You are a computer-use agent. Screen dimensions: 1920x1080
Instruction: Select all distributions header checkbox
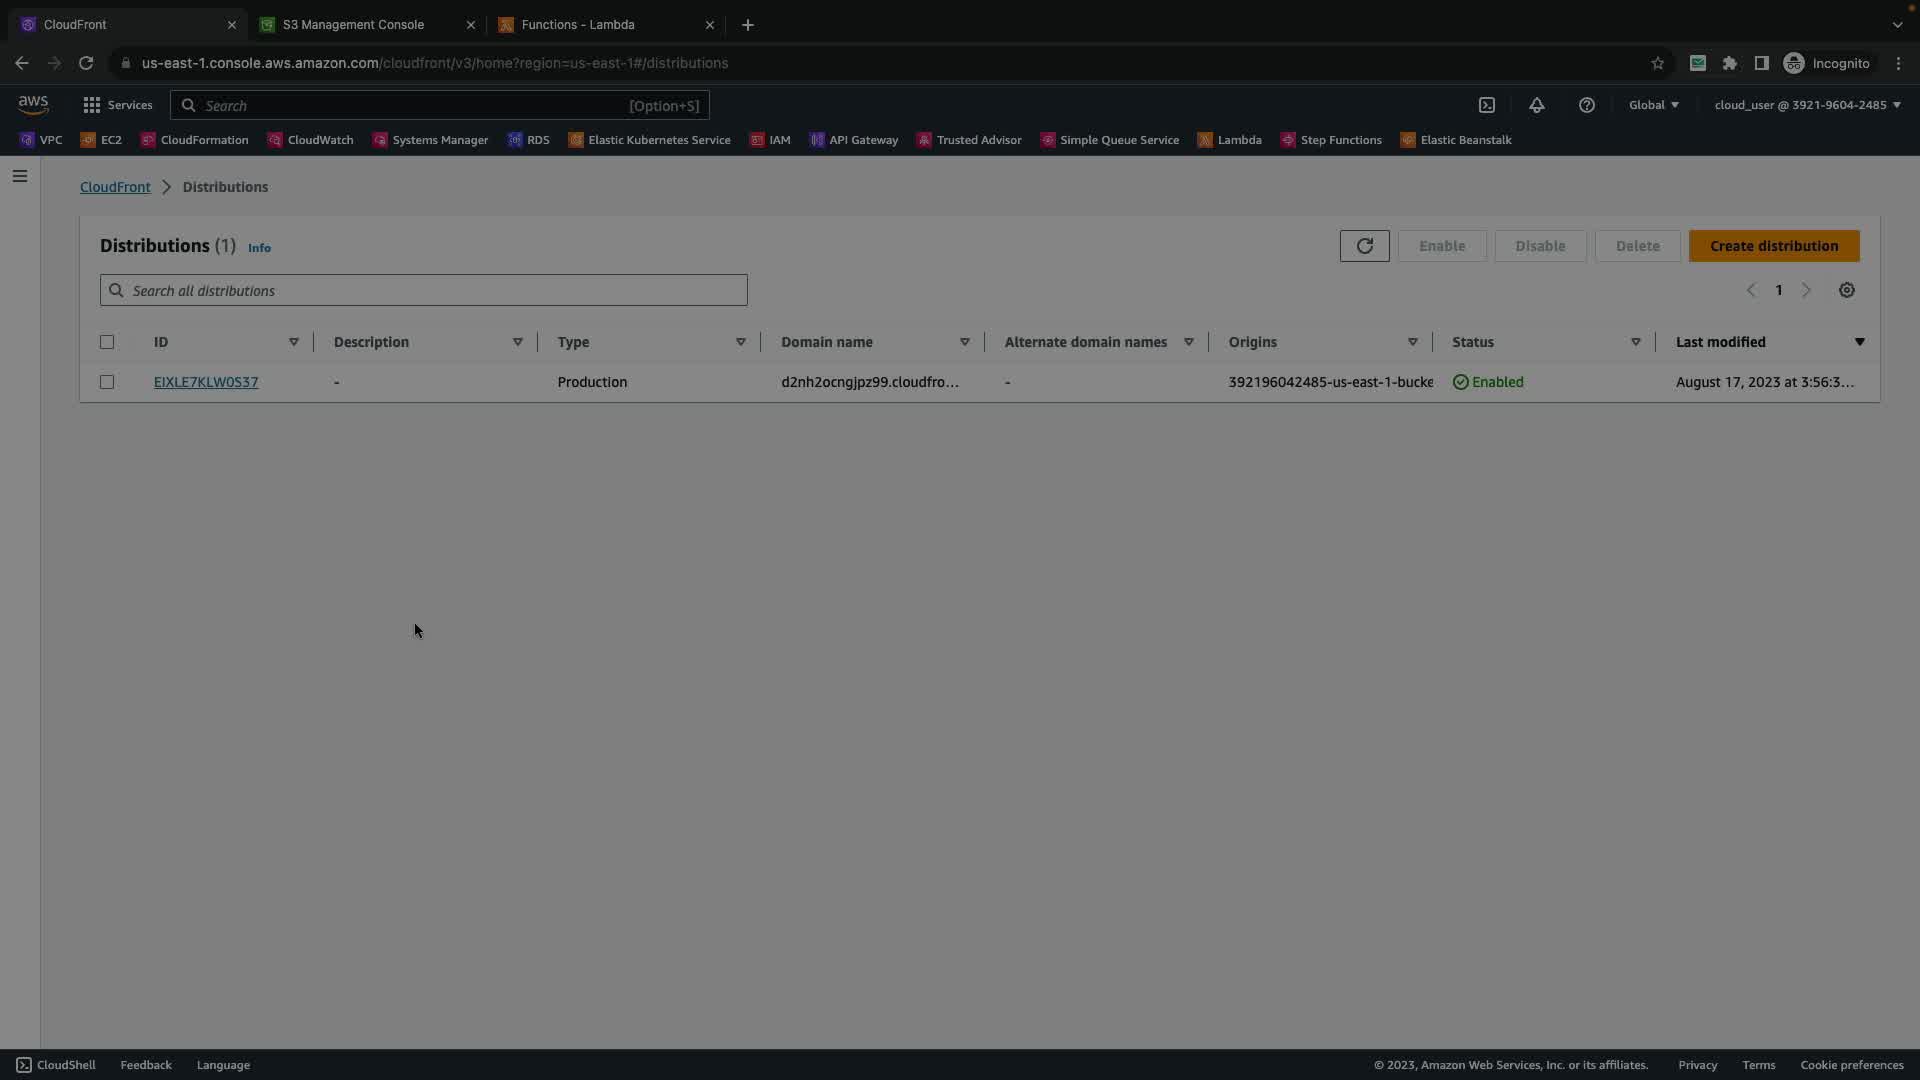[107, 342]
